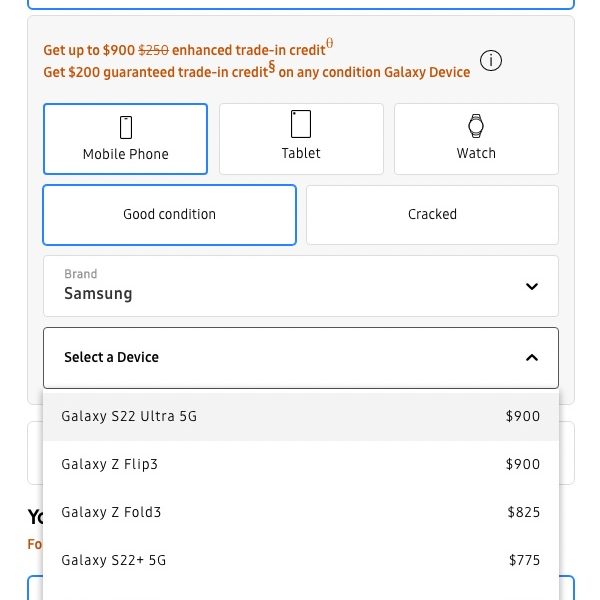Screen dimensions: 600x600
Task: Click the tablet device icon
Action: (x=301, y=124)
